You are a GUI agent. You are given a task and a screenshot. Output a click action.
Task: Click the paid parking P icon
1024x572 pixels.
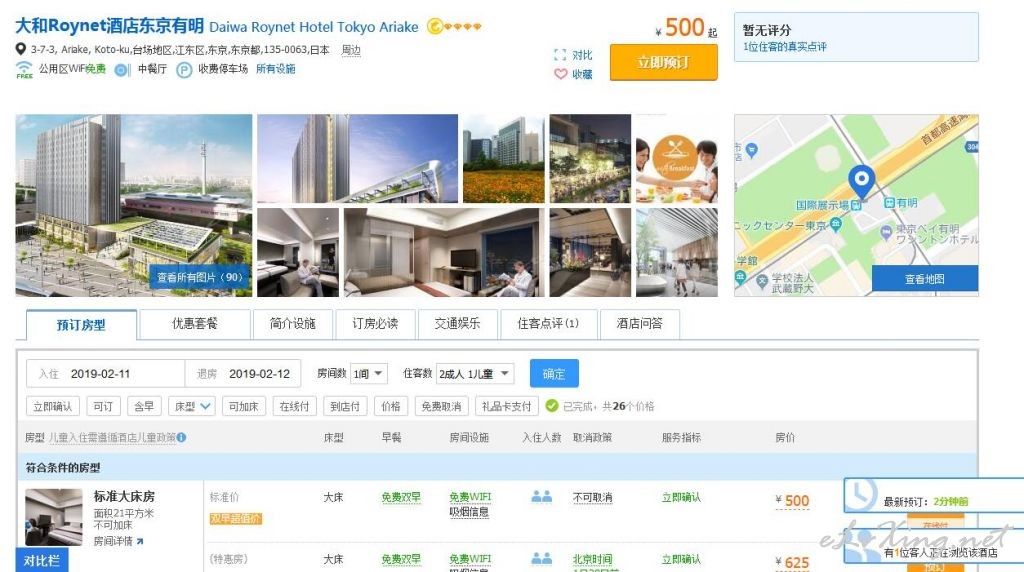(x=184, y=70)
